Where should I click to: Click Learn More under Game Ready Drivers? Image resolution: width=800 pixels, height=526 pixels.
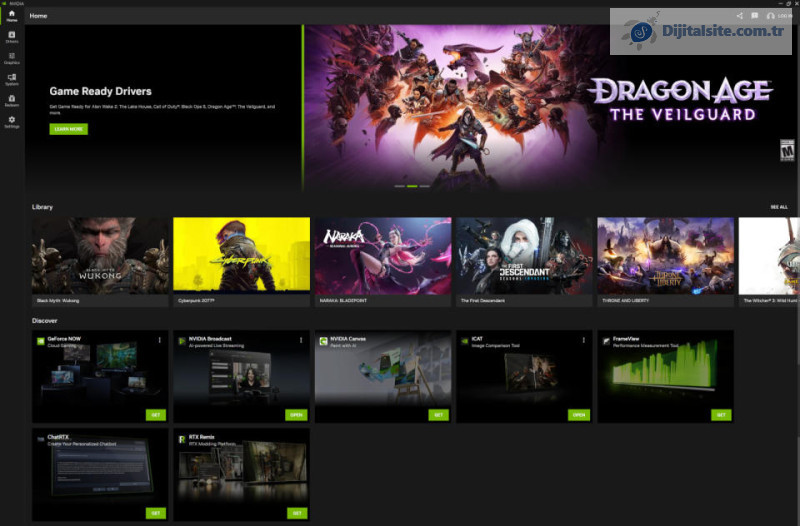(x=68, y=129)
